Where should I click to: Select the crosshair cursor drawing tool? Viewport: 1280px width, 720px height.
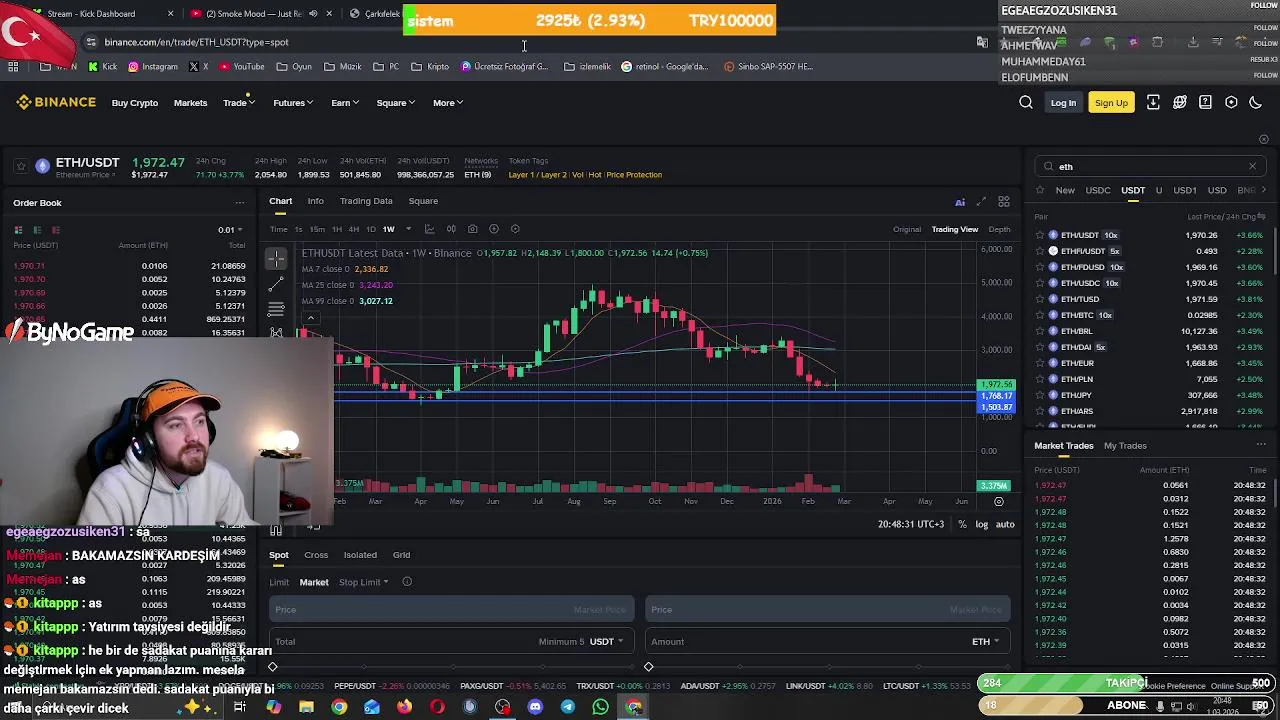(x=276, y=260)
